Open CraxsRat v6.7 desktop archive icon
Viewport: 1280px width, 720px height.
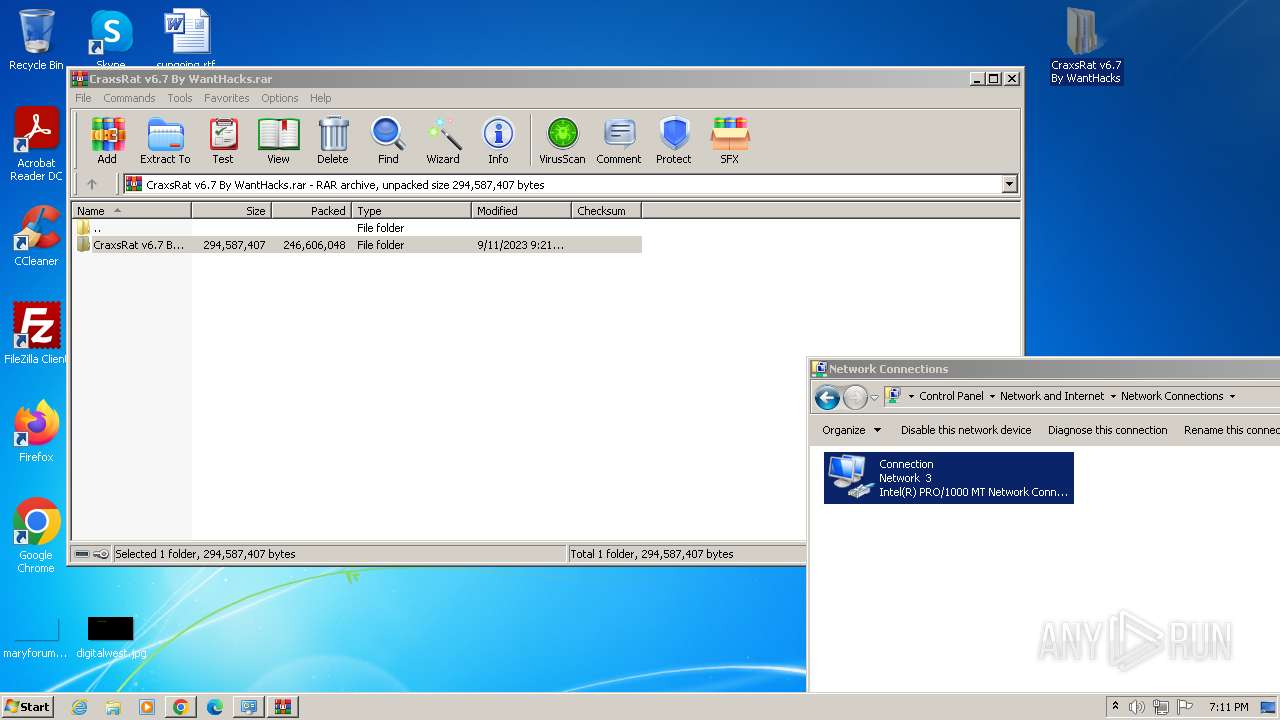[x=1085, y=46]
